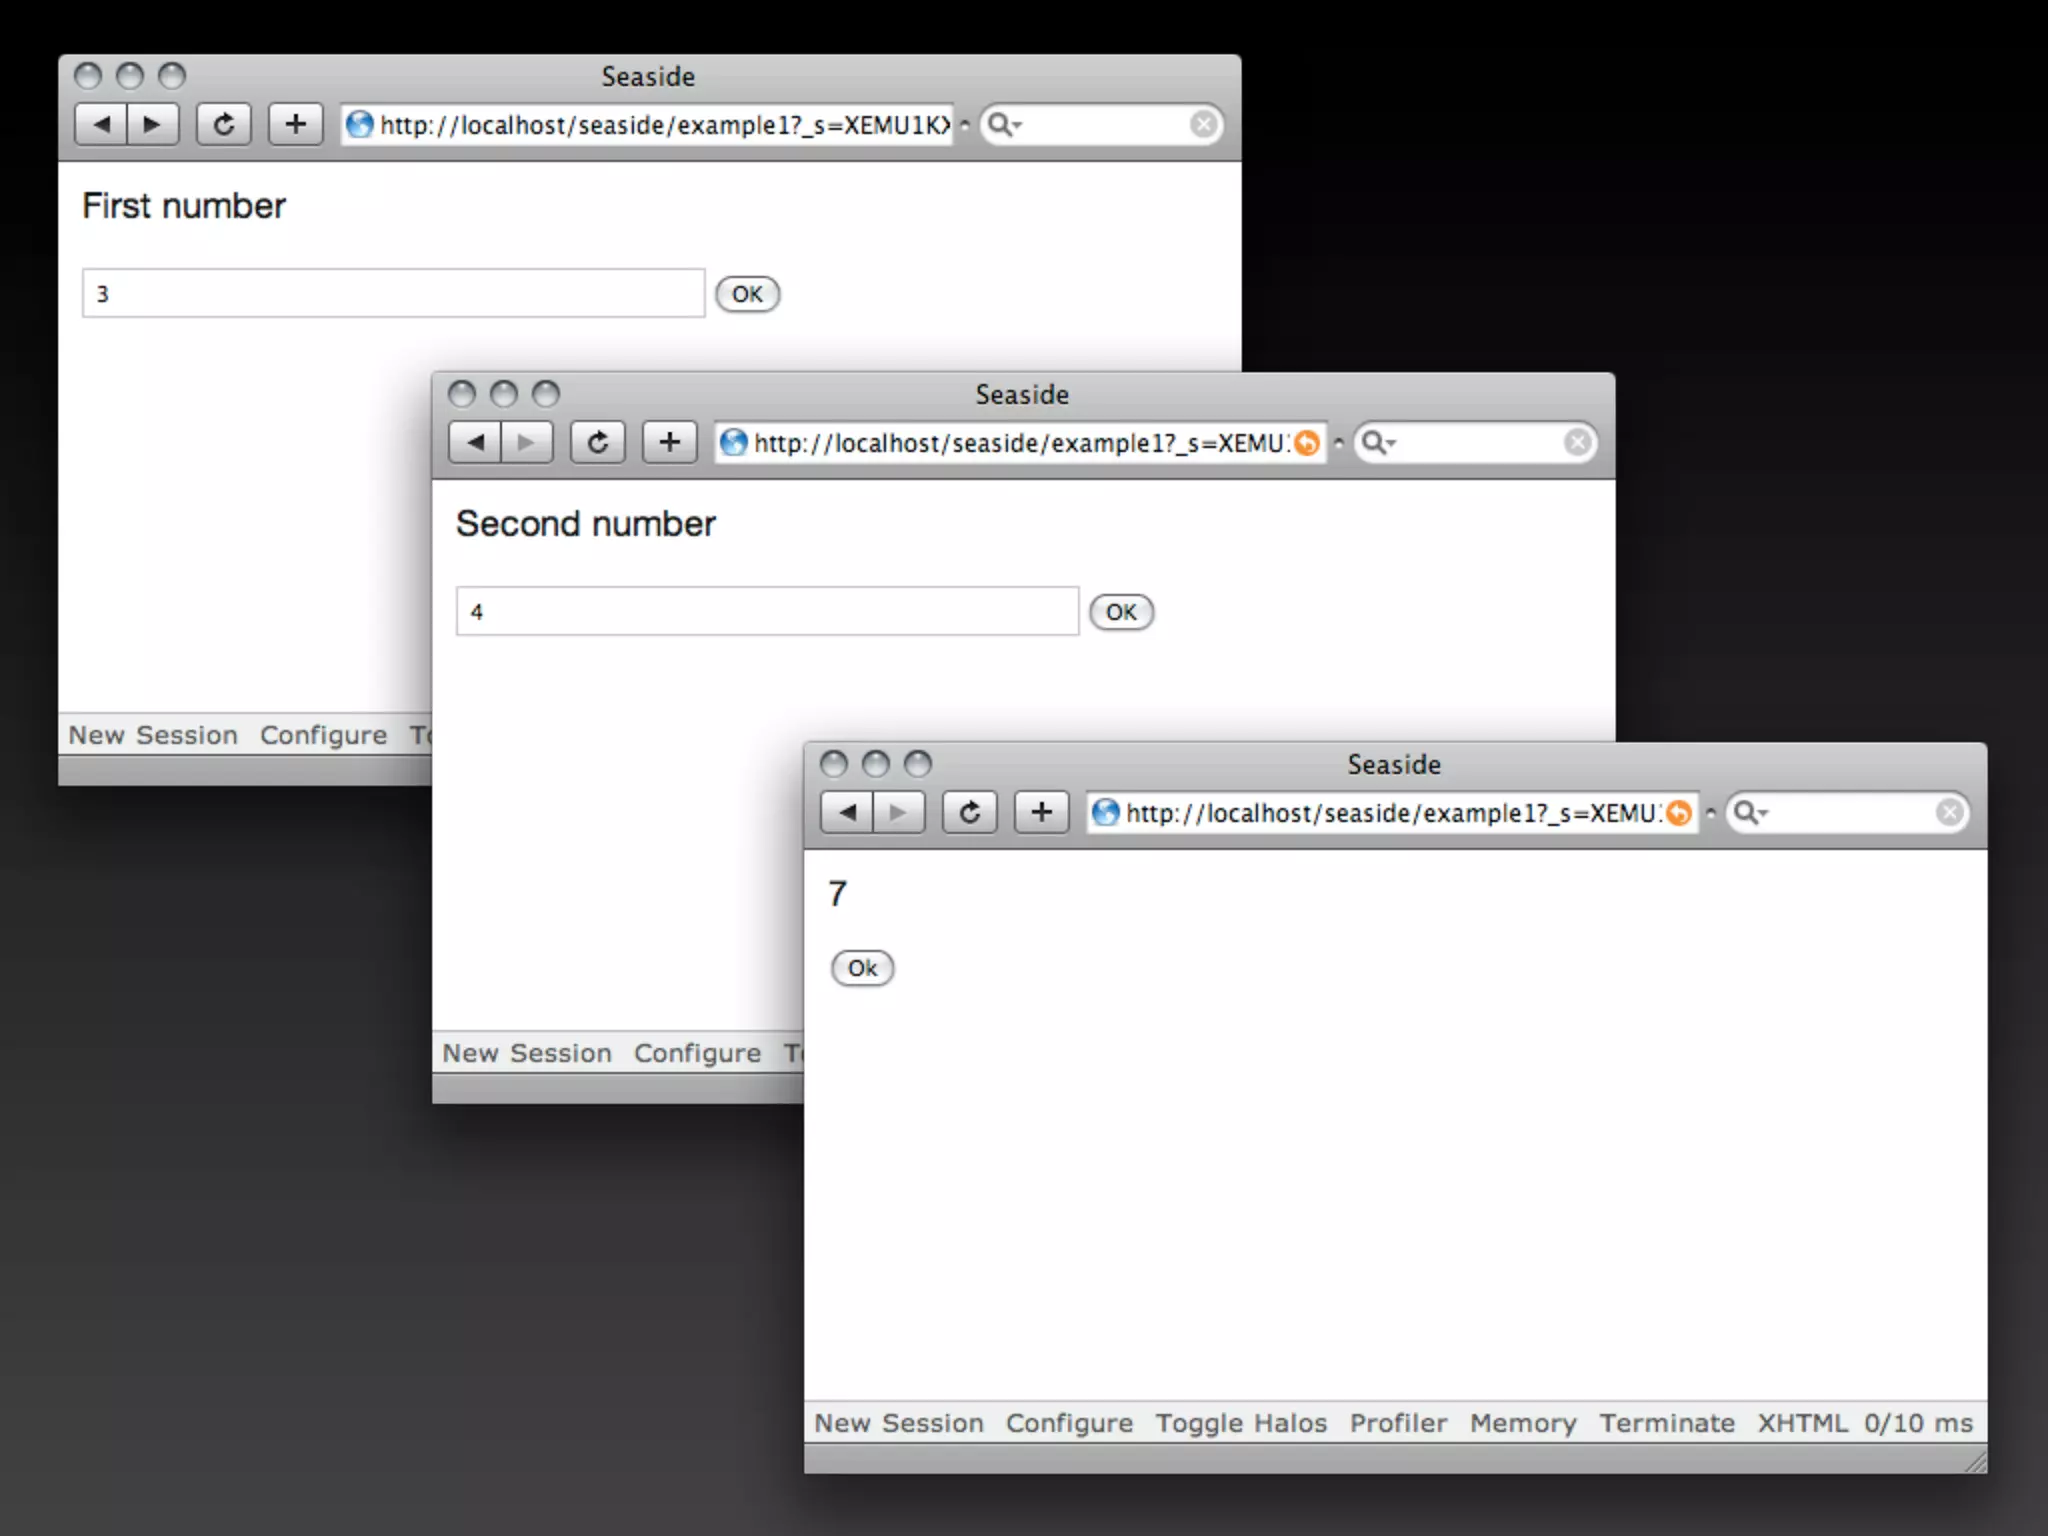2048x1536 pixels.
Task: Click orange snapback icon in result window address bar
Action: pos(1679,813)
